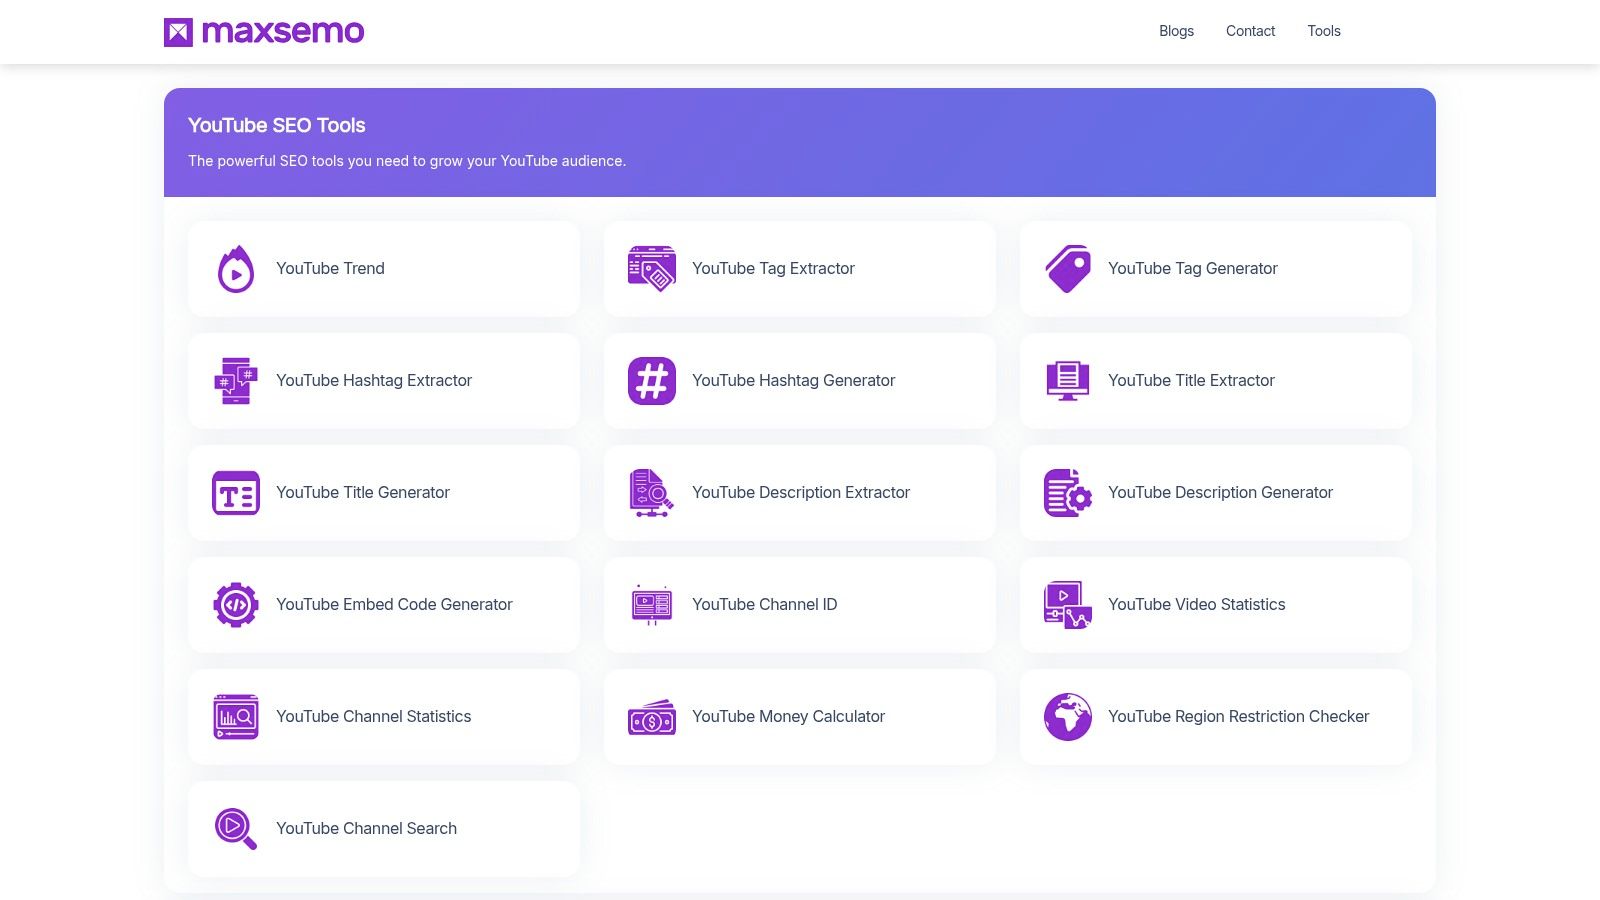Viewport: 1600px width, 900px height.
Task: Open the Blogs page
Action: point(1176,31)
